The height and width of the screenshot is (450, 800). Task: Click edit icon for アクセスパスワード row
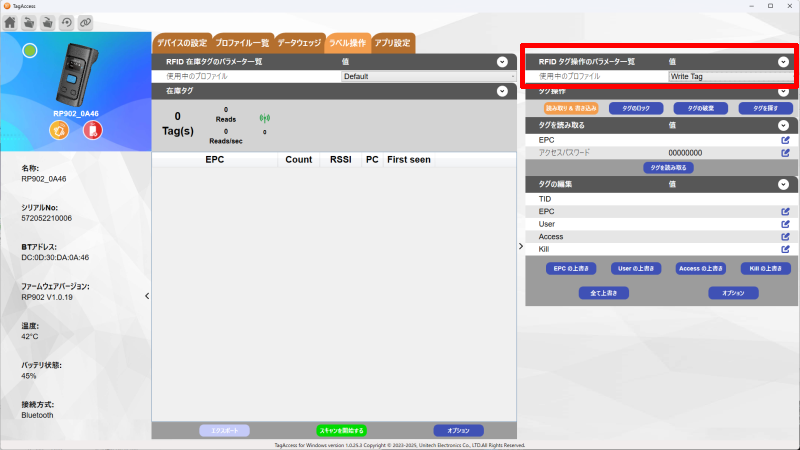tap(785, 153)
